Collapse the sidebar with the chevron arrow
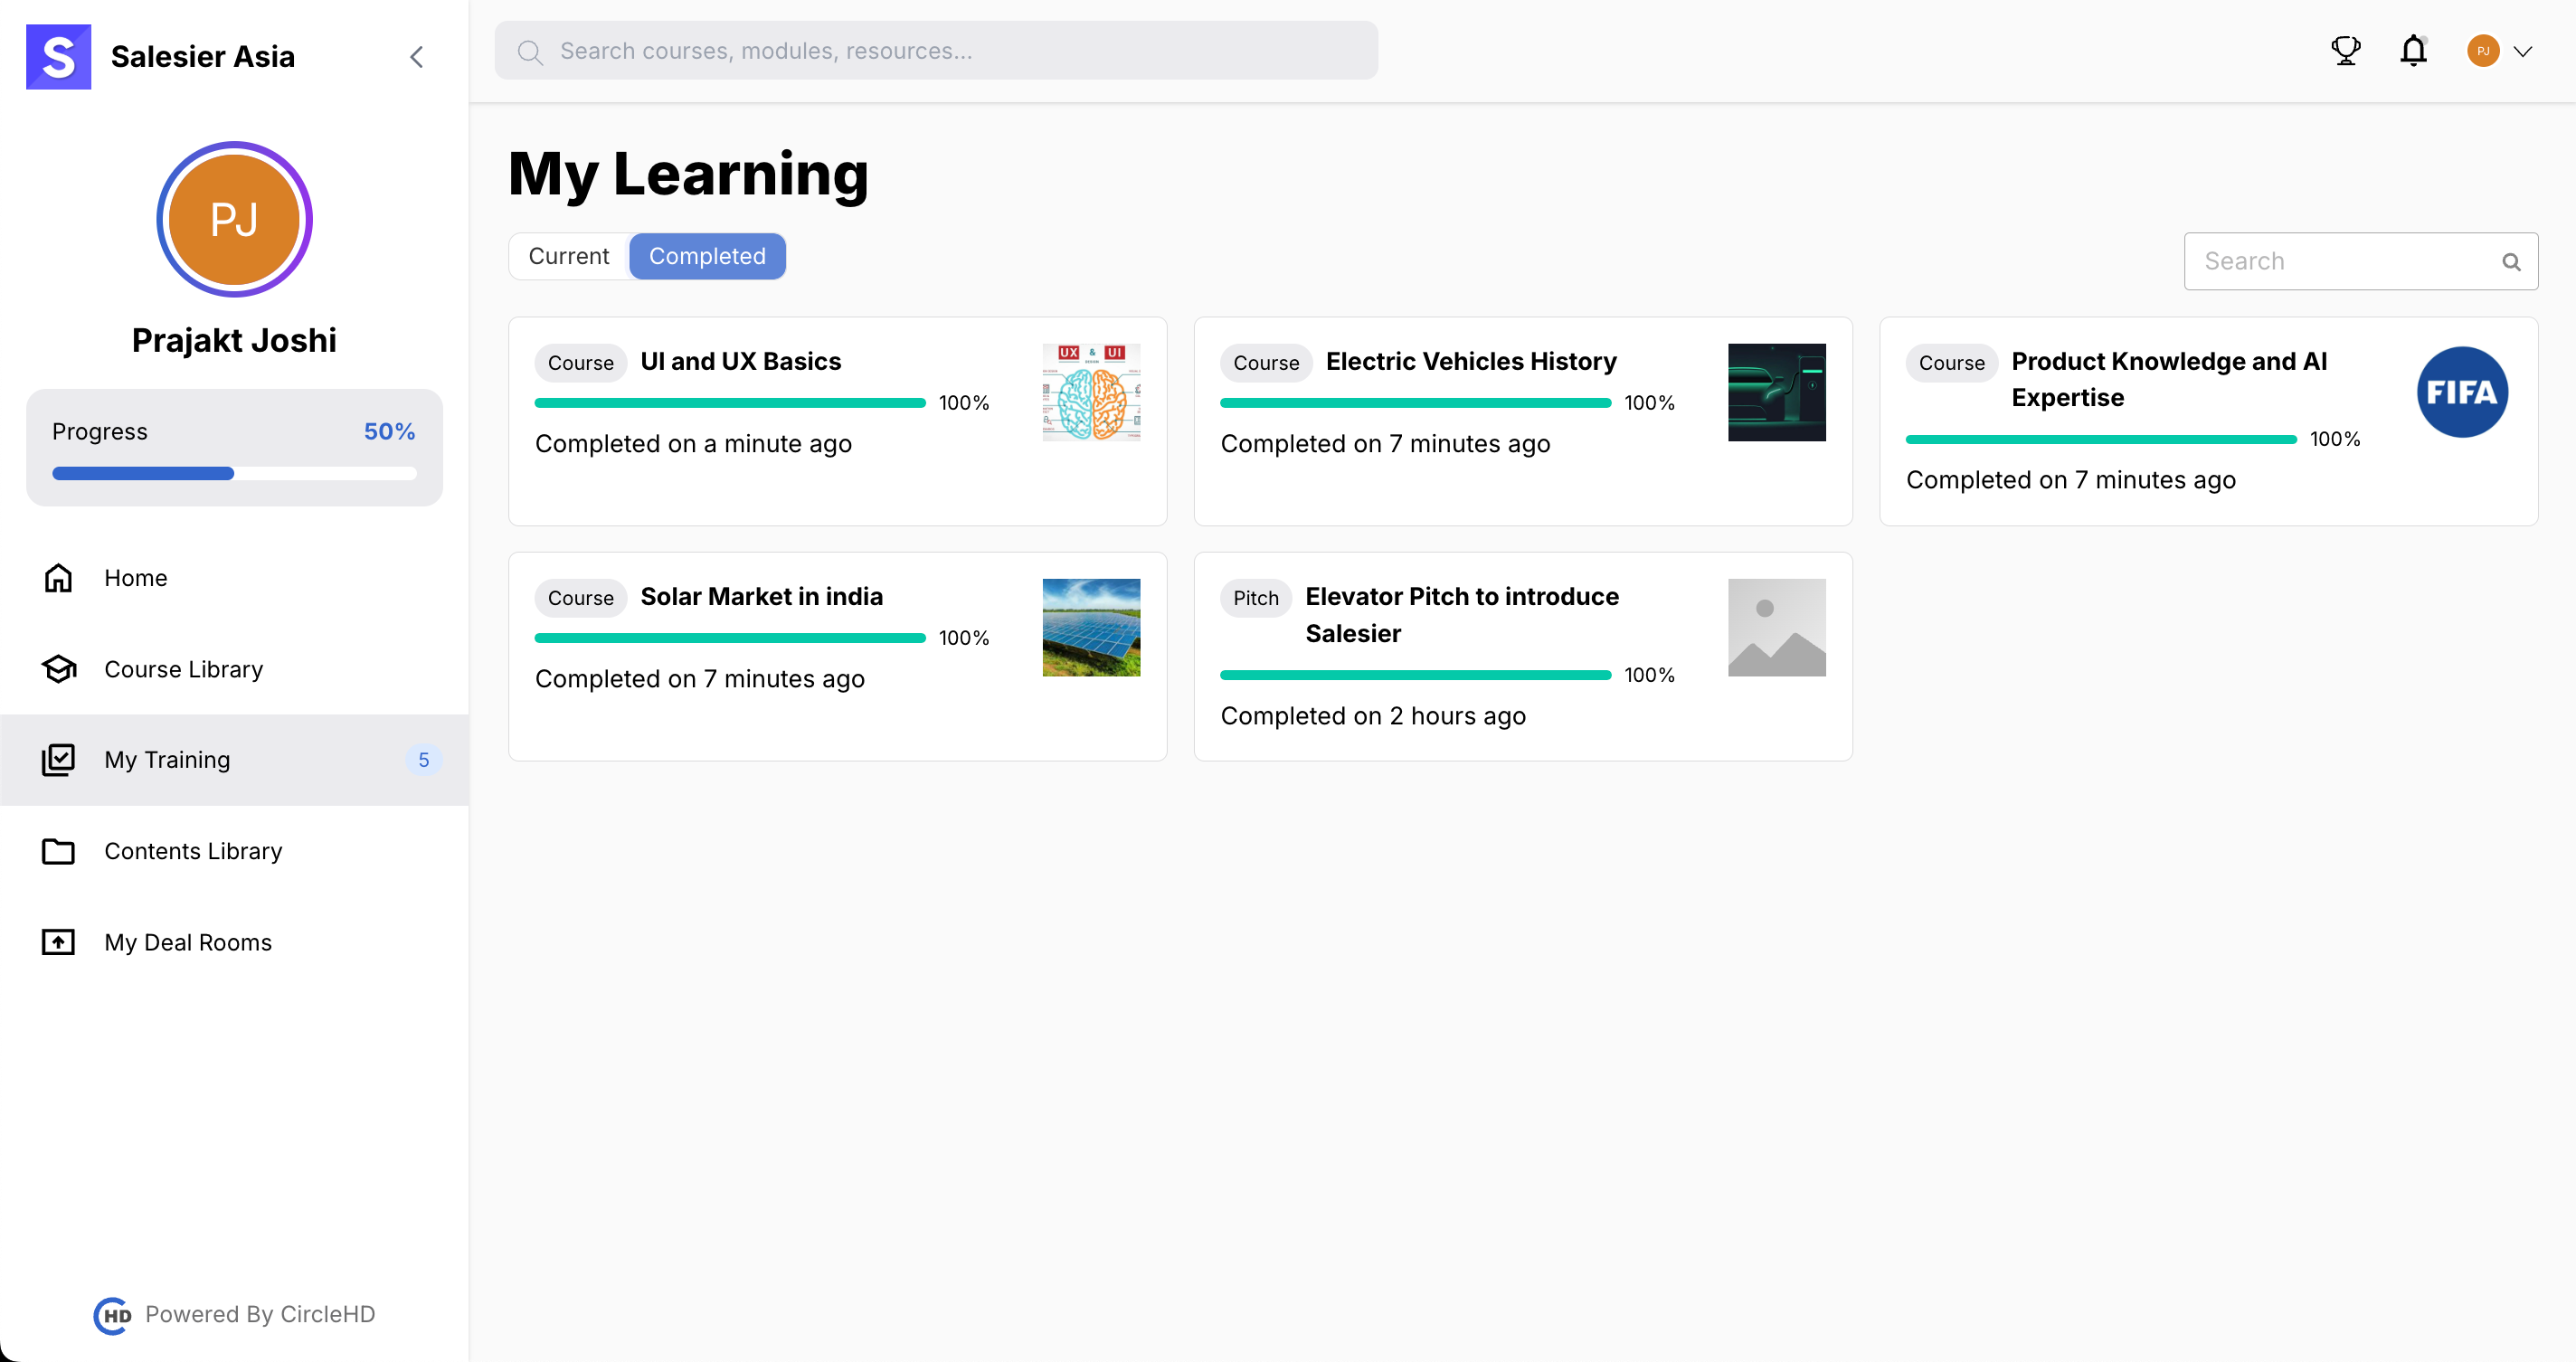Screen dimensions: 2576x1362 [x=417, y=57]
